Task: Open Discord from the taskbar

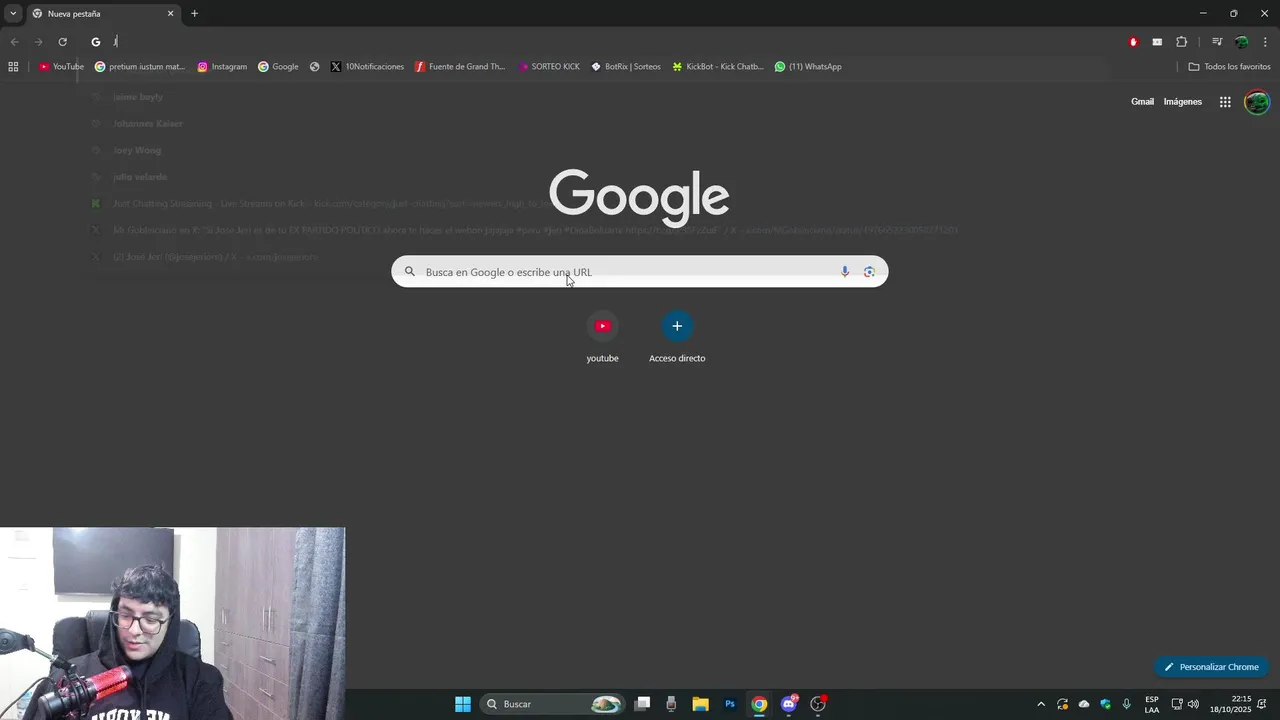Action: coord(789,704)
